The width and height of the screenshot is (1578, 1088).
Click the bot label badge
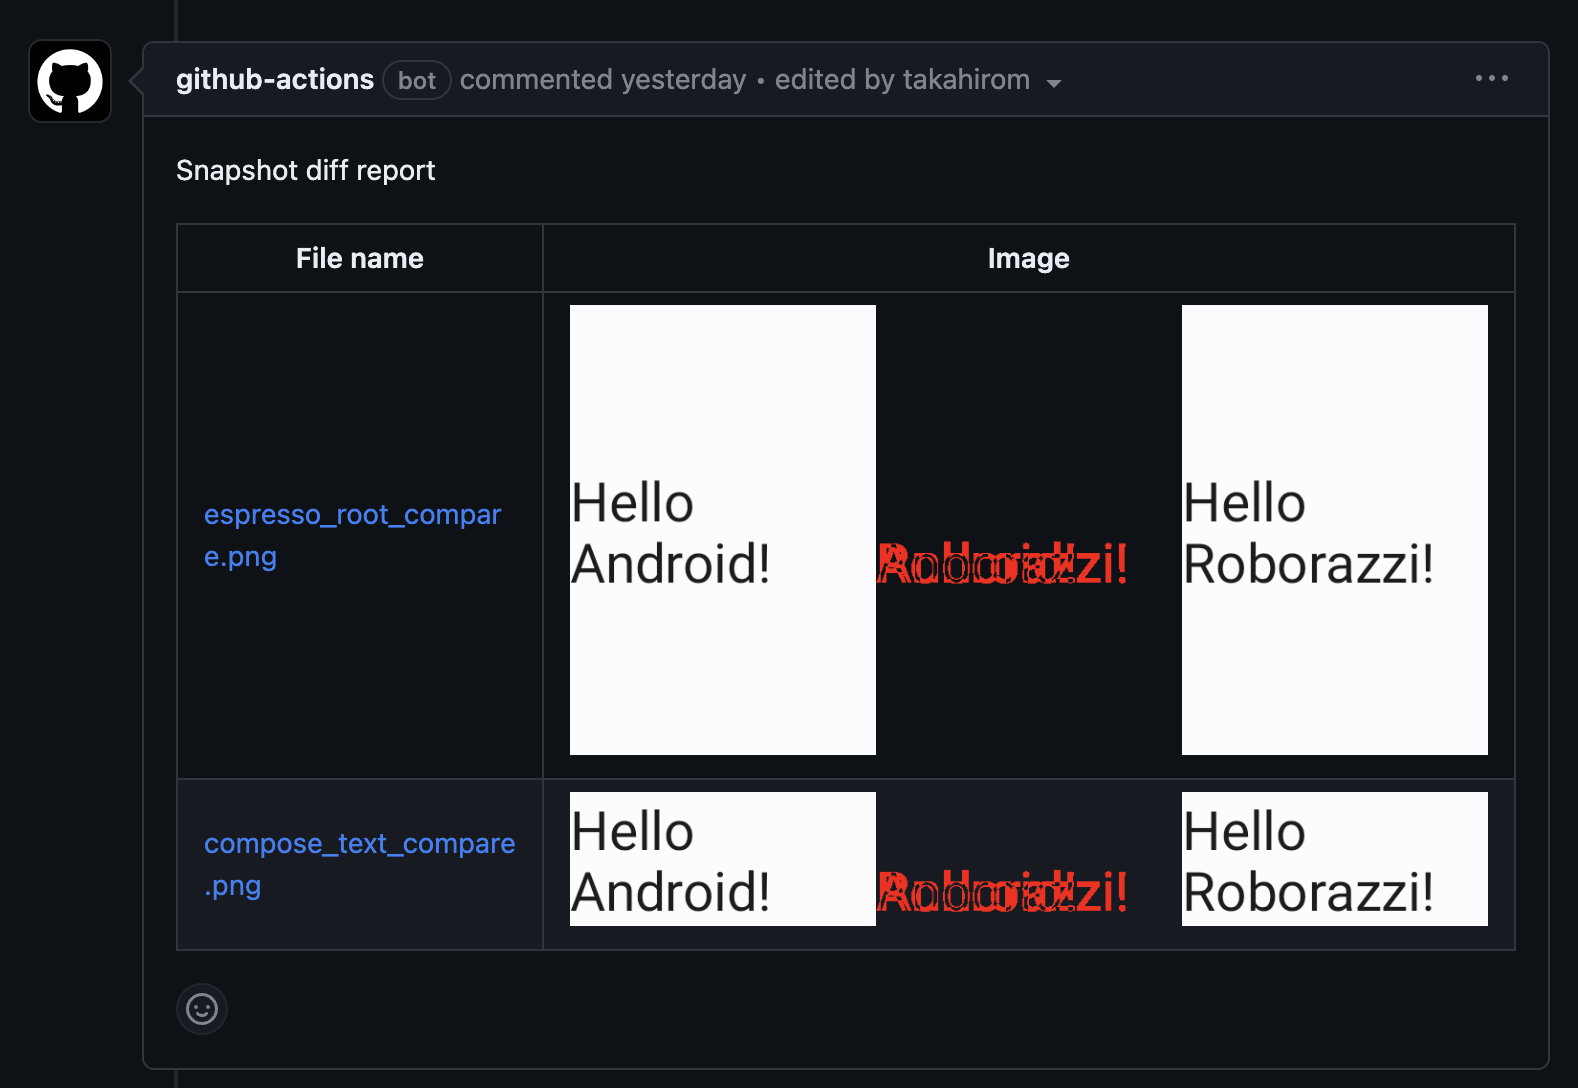[x=417, y=80]
